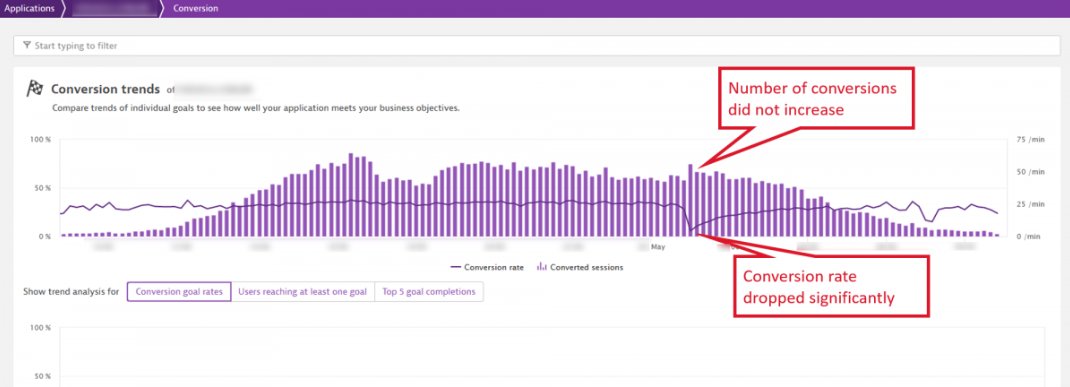This screenshot has height=387, width=1070.
Task: Click the Converted sessions bar-chart legend icon
Action: (x=541, y=267)
